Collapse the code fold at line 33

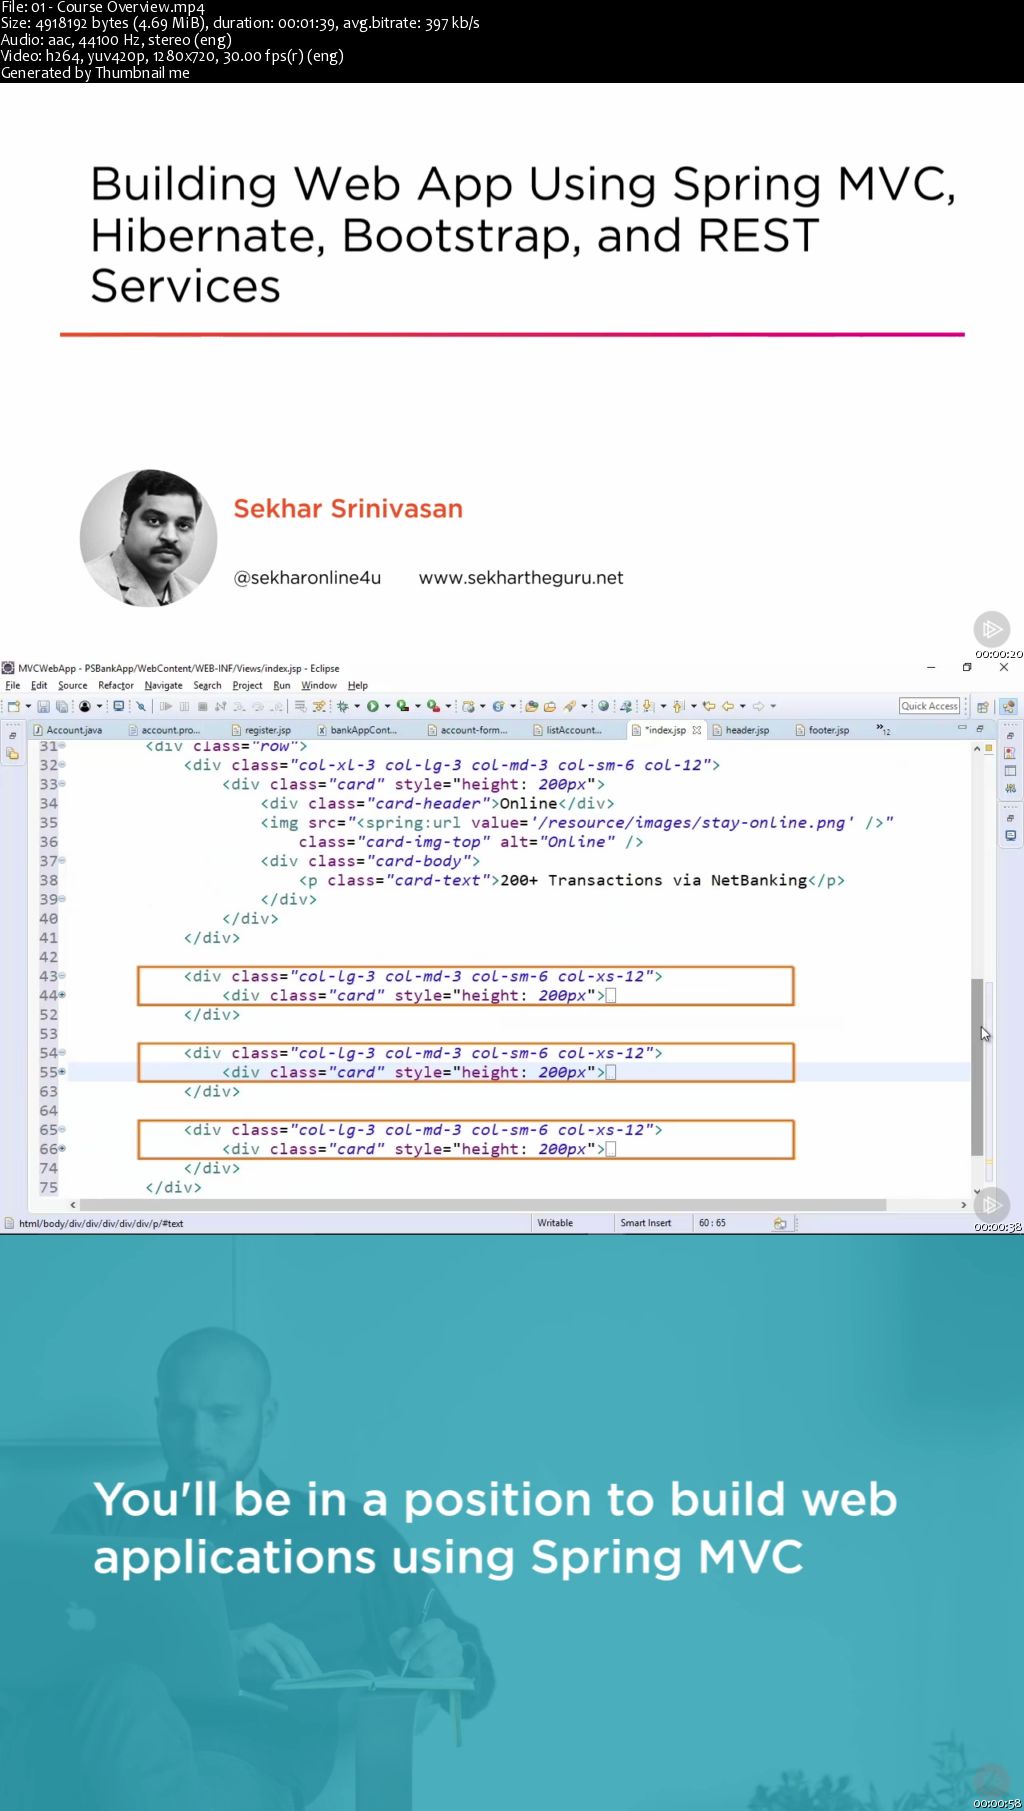(62, 784)
